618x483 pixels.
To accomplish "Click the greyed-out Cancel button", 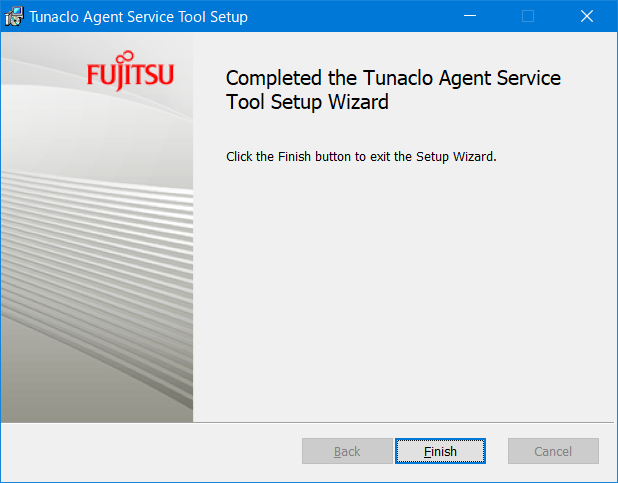I will coord(553,451).
